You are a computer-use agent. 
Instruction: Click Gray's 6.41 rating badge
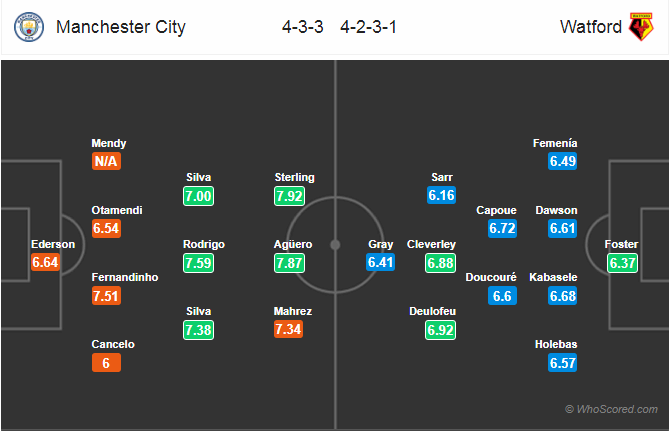coord(380,262)
